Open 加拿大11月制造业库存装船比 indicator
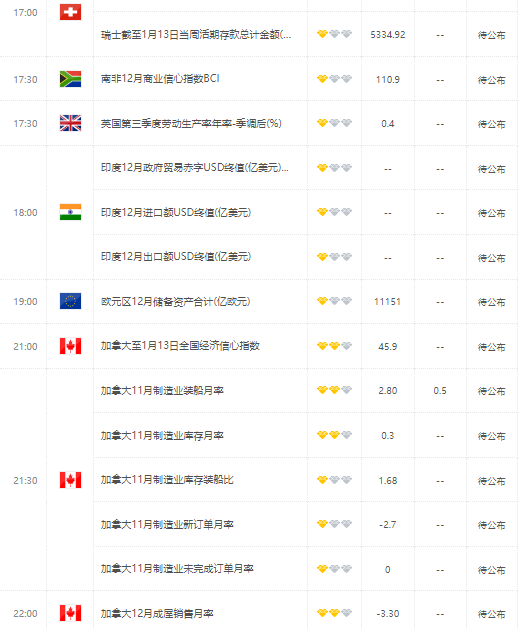This screenshot has height=630, width=518. coord(167,480)
